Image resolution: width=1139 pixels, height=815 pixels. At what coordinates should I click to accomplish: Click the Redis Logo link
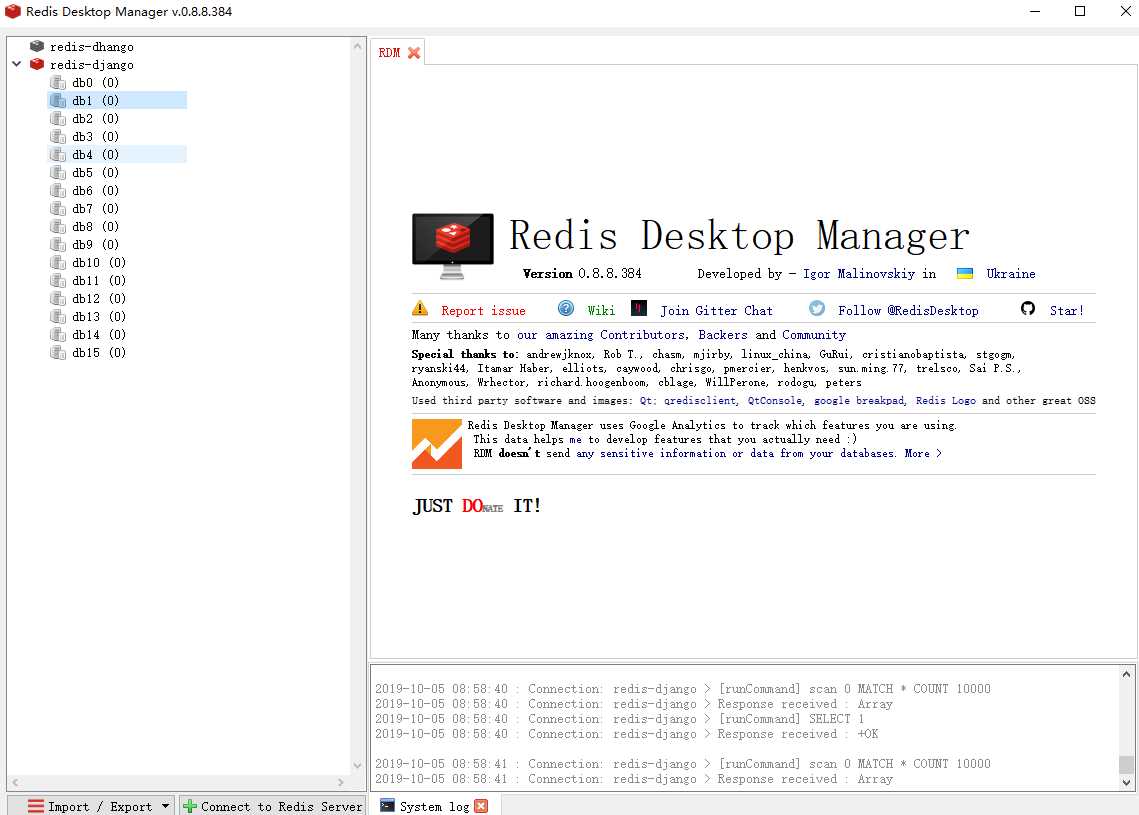[946, 400]
